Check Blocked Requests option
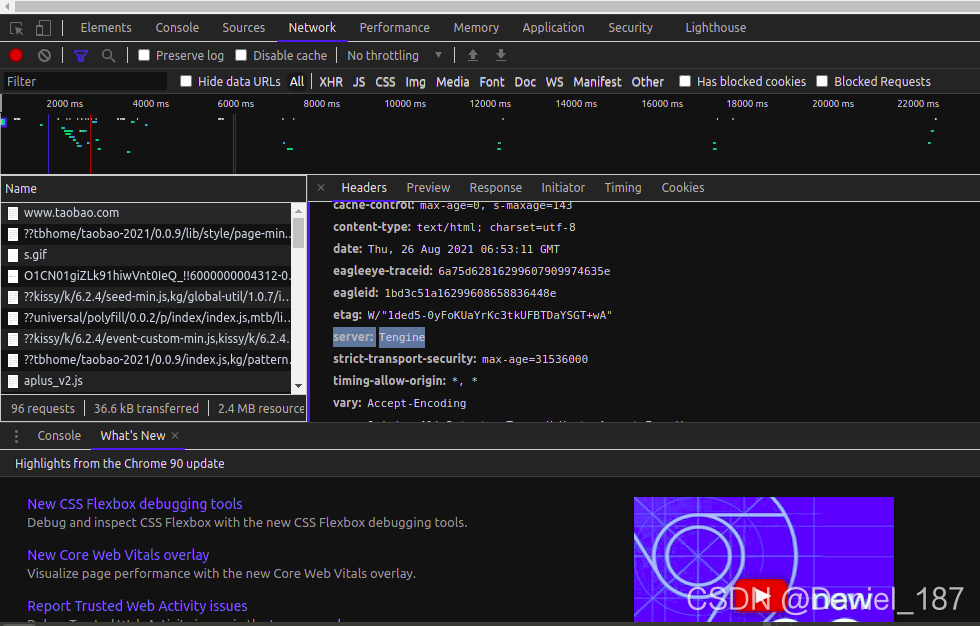The height and width of the screenshot is (626, 980). tap(822, 81)
